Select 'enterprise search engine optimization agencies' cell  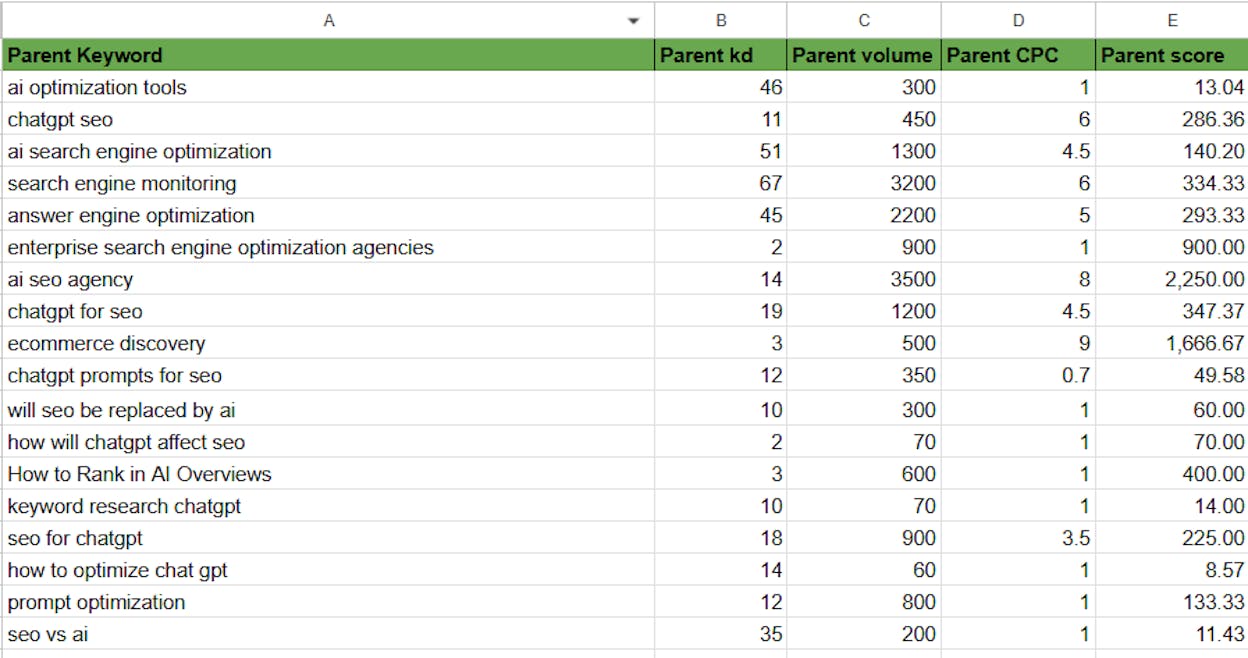(328, 247)
